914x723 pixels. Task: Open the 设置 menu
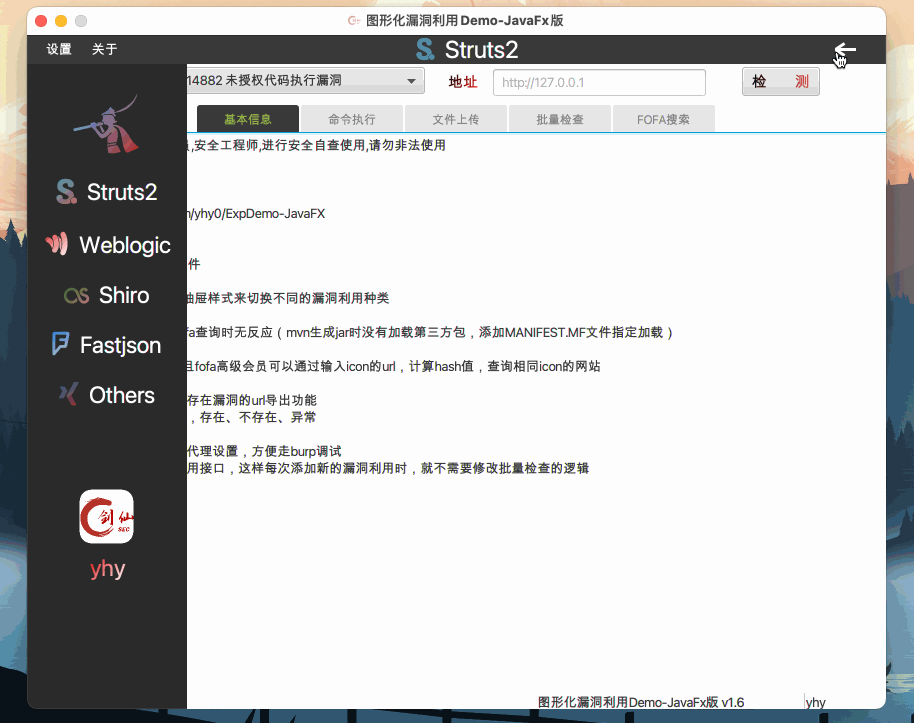(59, 49)
